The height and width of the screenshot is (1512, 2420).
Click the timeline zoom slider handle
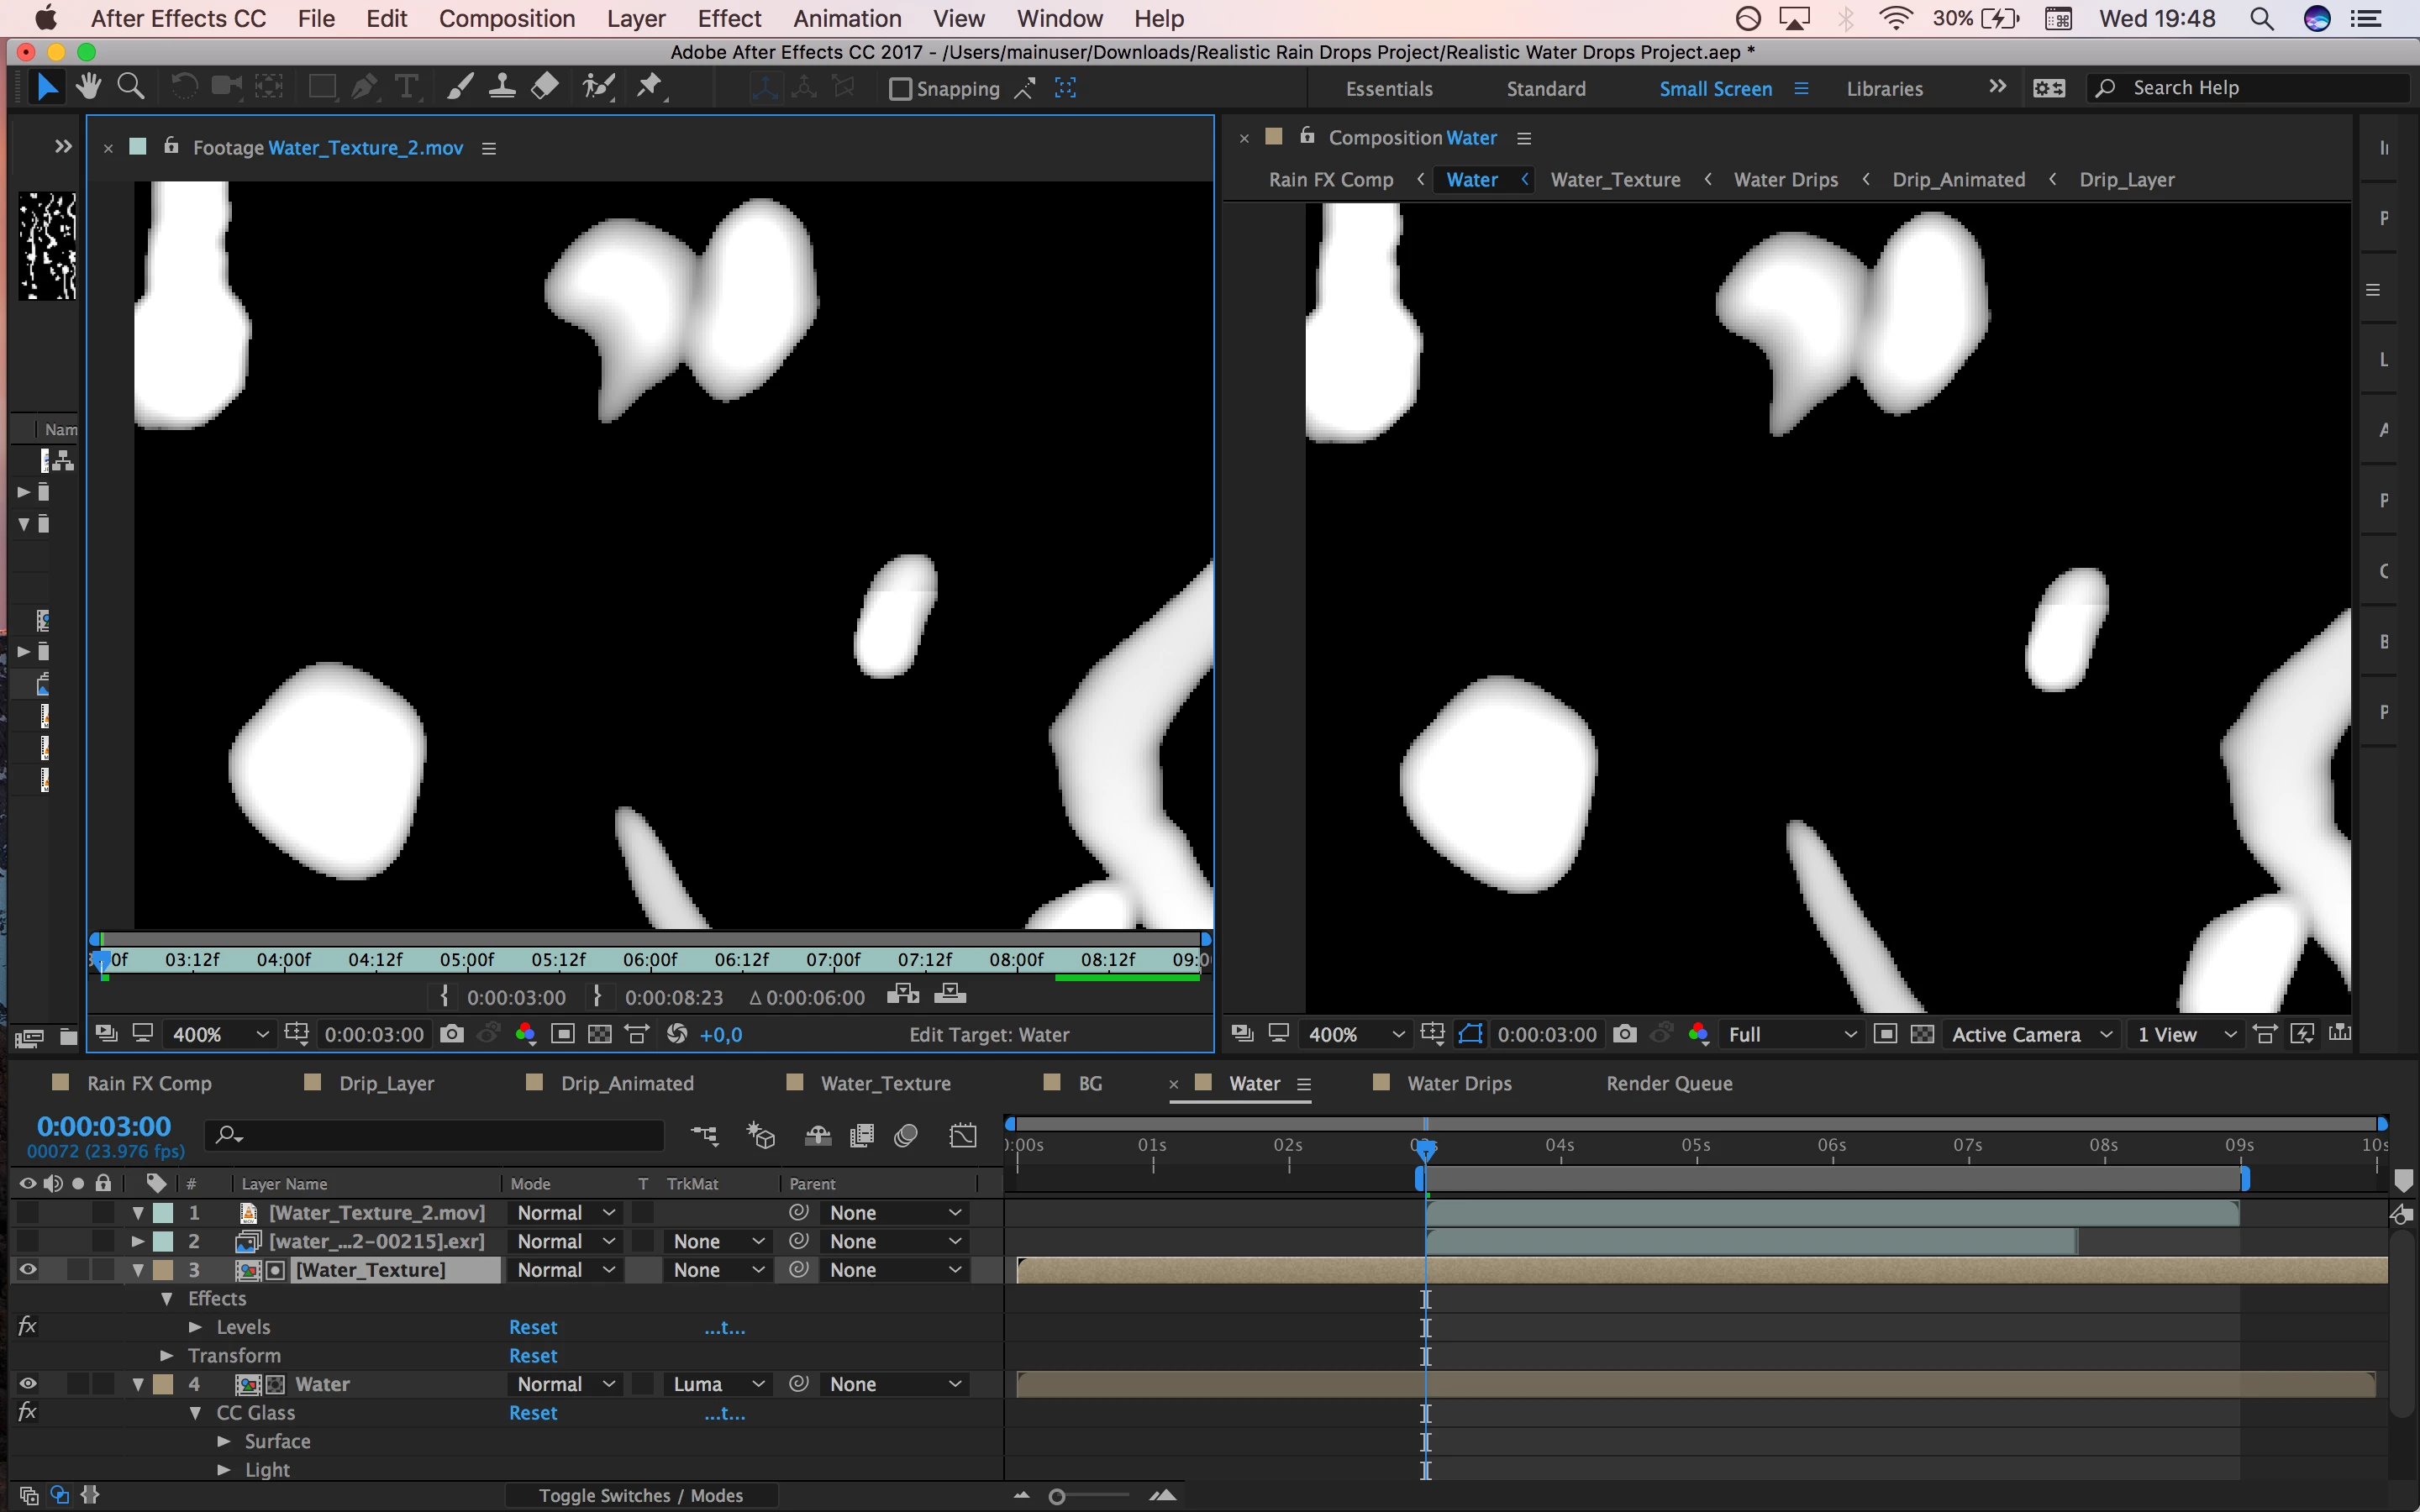[x=1057, y=1496]
